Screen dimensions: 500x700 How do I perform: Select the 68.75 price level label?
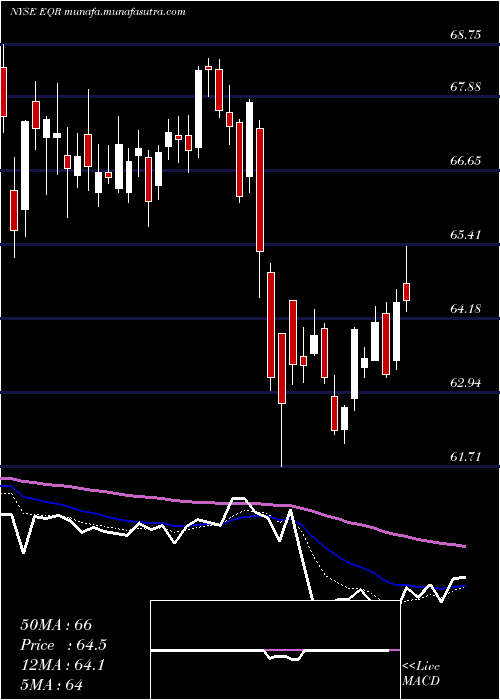(466, 34)
